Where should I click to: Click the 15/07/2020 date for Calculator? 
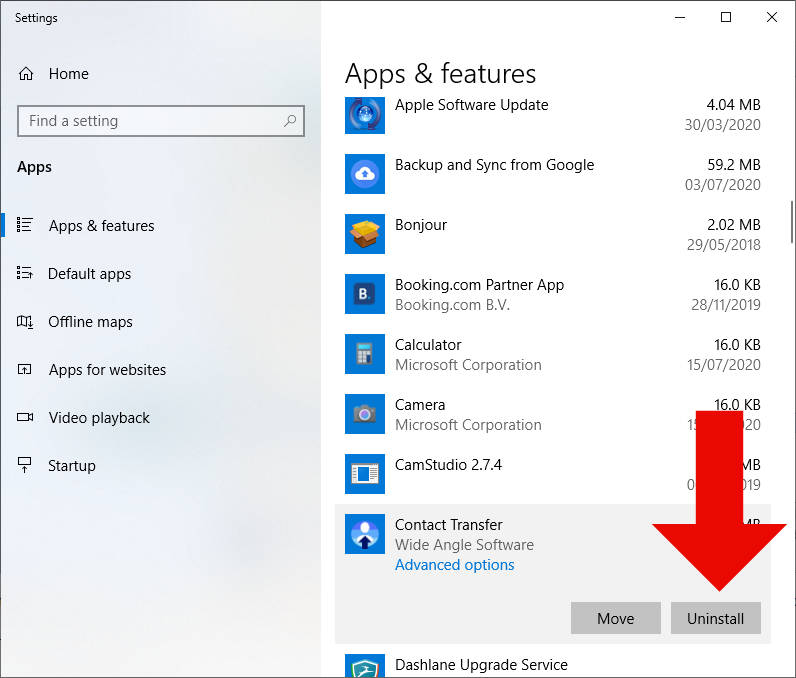click(x=723, y=364)
